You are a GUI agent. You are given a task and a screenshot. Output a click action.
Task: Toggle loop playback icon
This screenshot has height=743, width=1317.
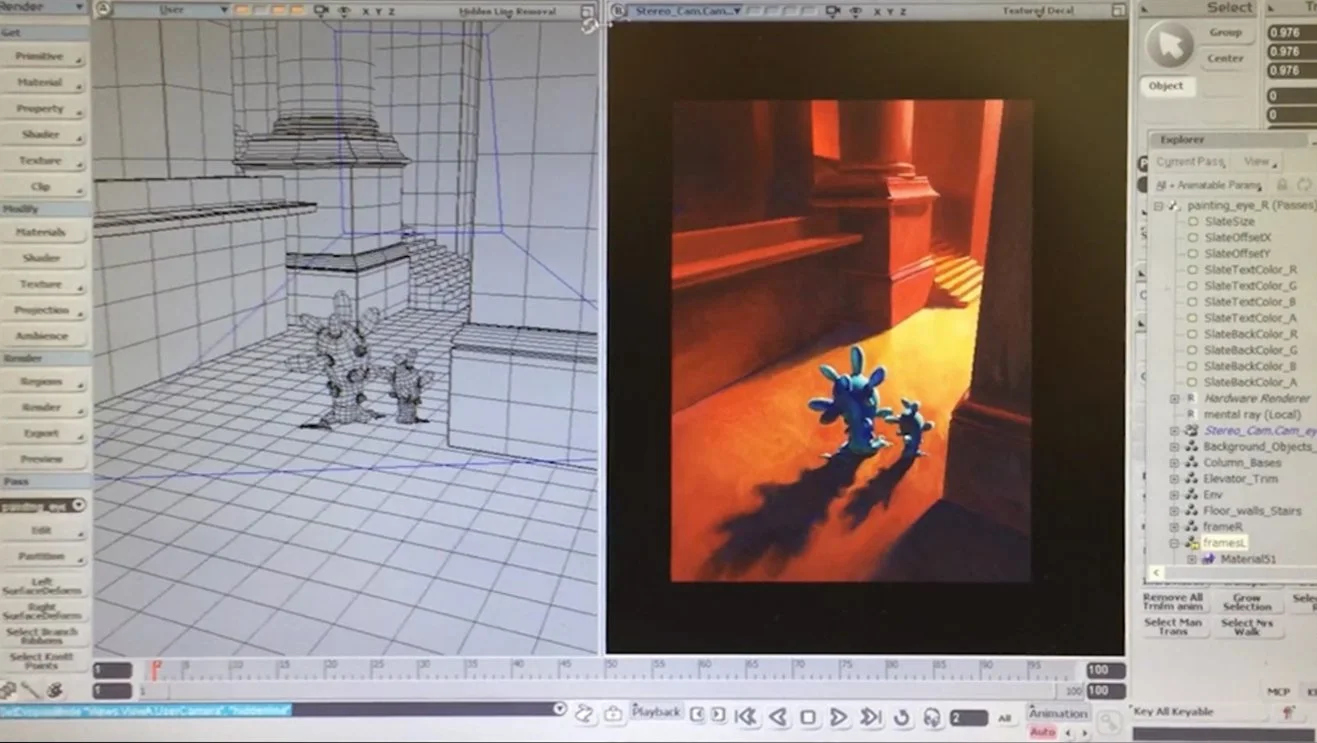(902, 717)
